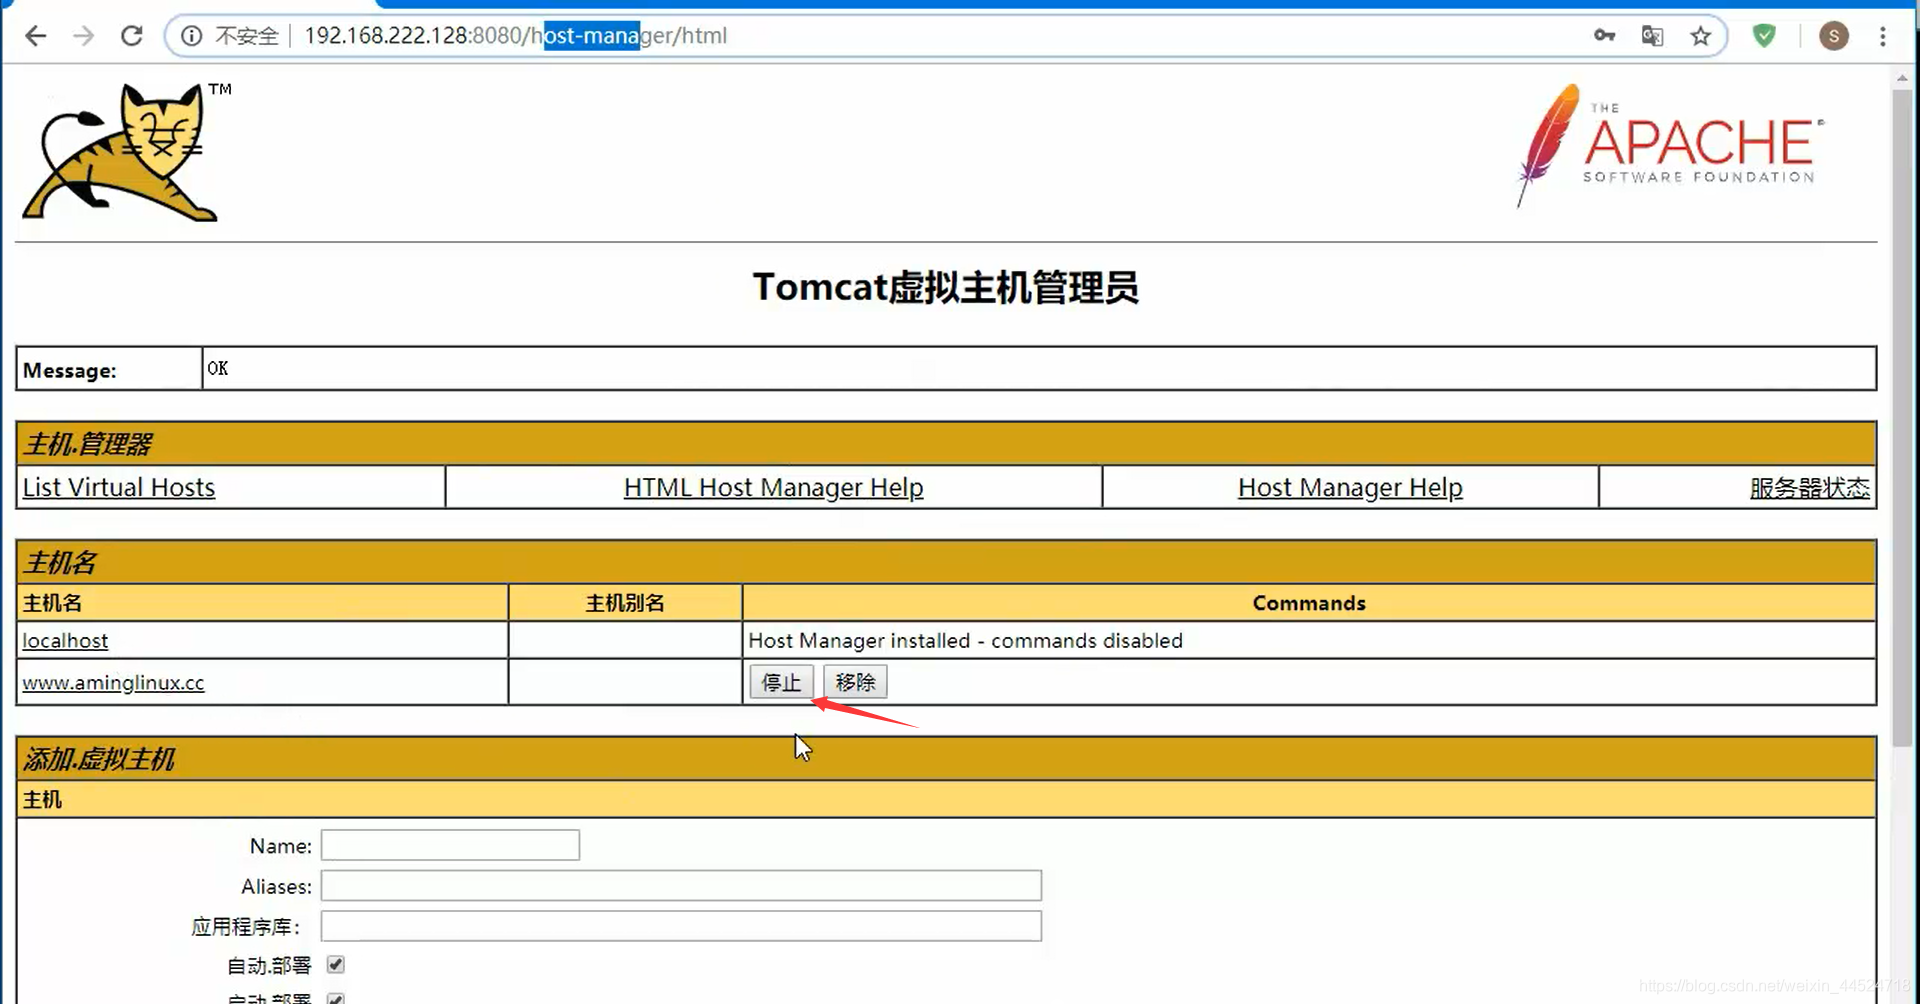
Task: Open saved passwords key icon
Action: click(x=1604, y=36)
